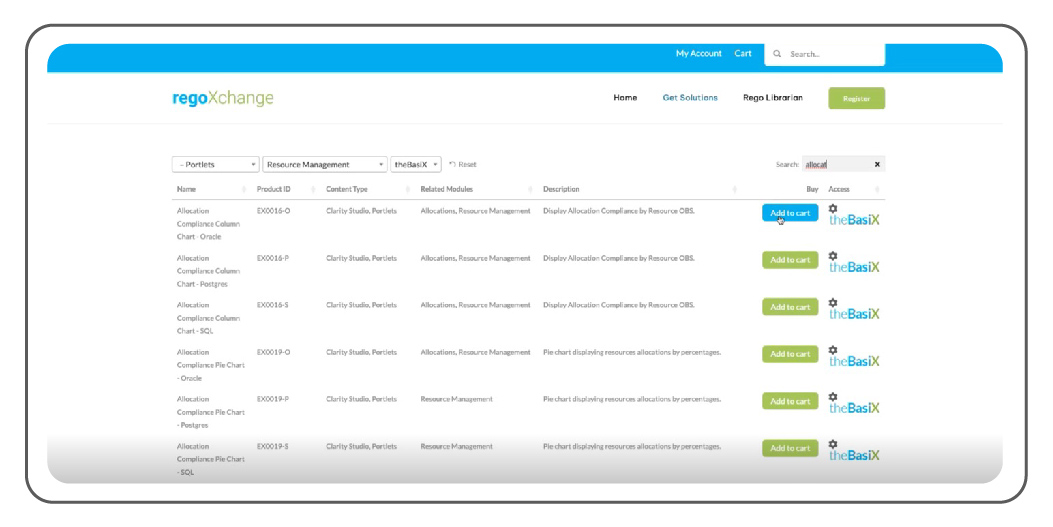Add EX0016-O Oracle chart to cart
Image resolution: width=1053 pixels, height=527 pixels.
(790, 213)
